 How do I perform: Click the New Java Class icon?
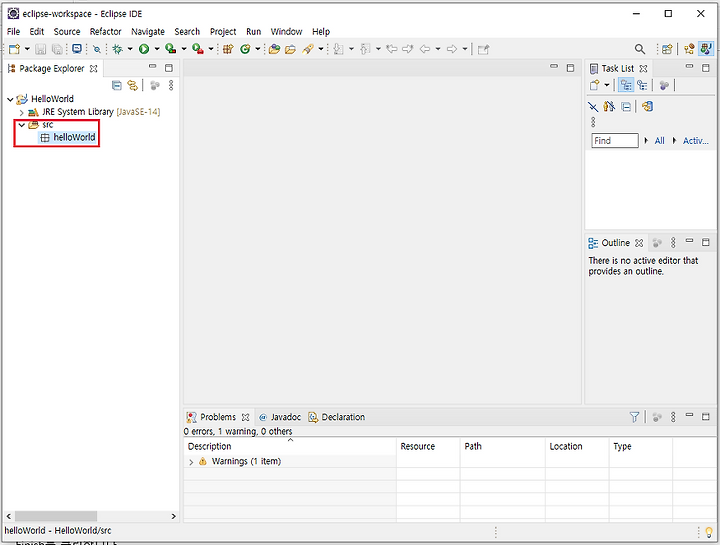click(245, 49)
